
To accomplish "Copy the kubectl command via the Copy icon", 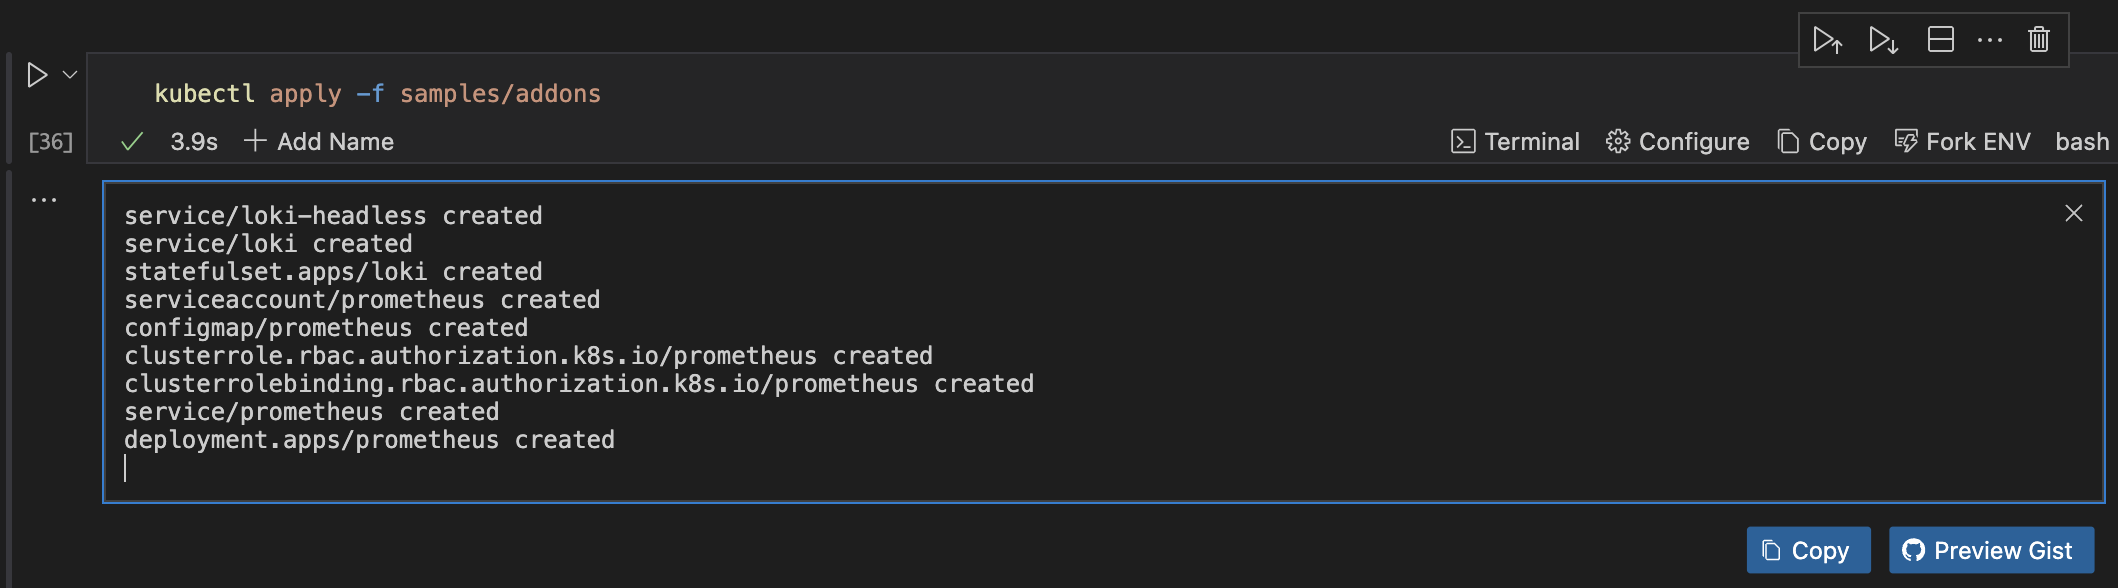I will pos(1820,141).
